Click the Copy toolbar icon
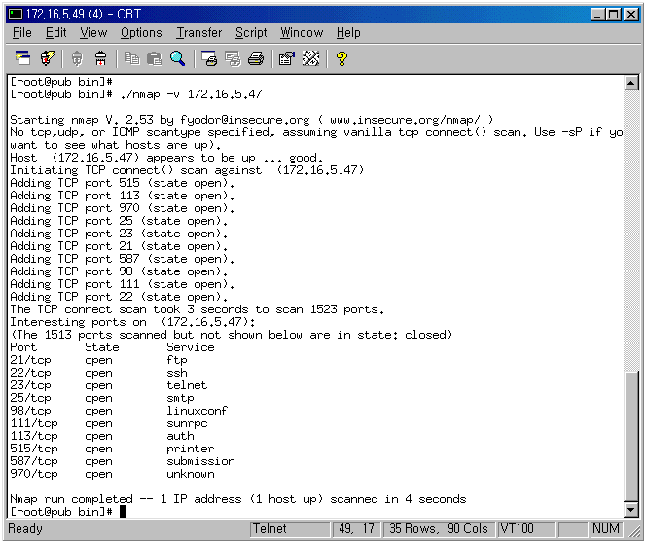This screenshot has height=543, width=646. tap(132, 59)
